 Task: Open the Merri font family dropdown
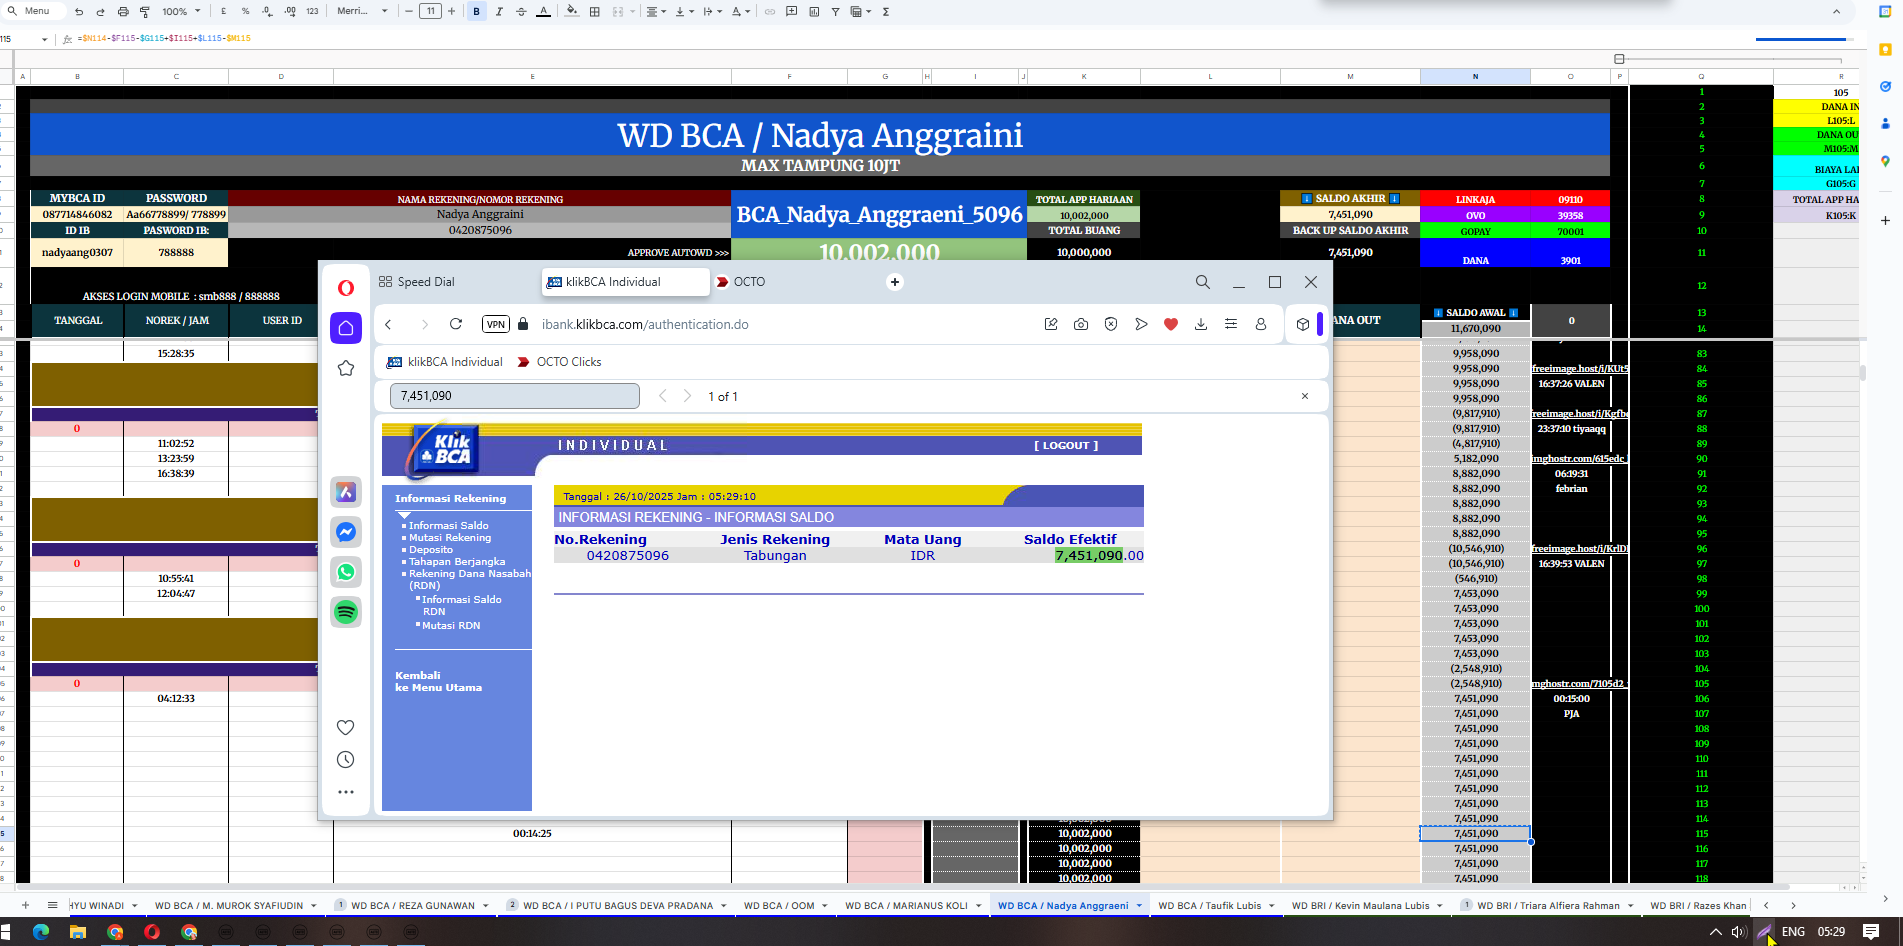[x=362, y=12]
